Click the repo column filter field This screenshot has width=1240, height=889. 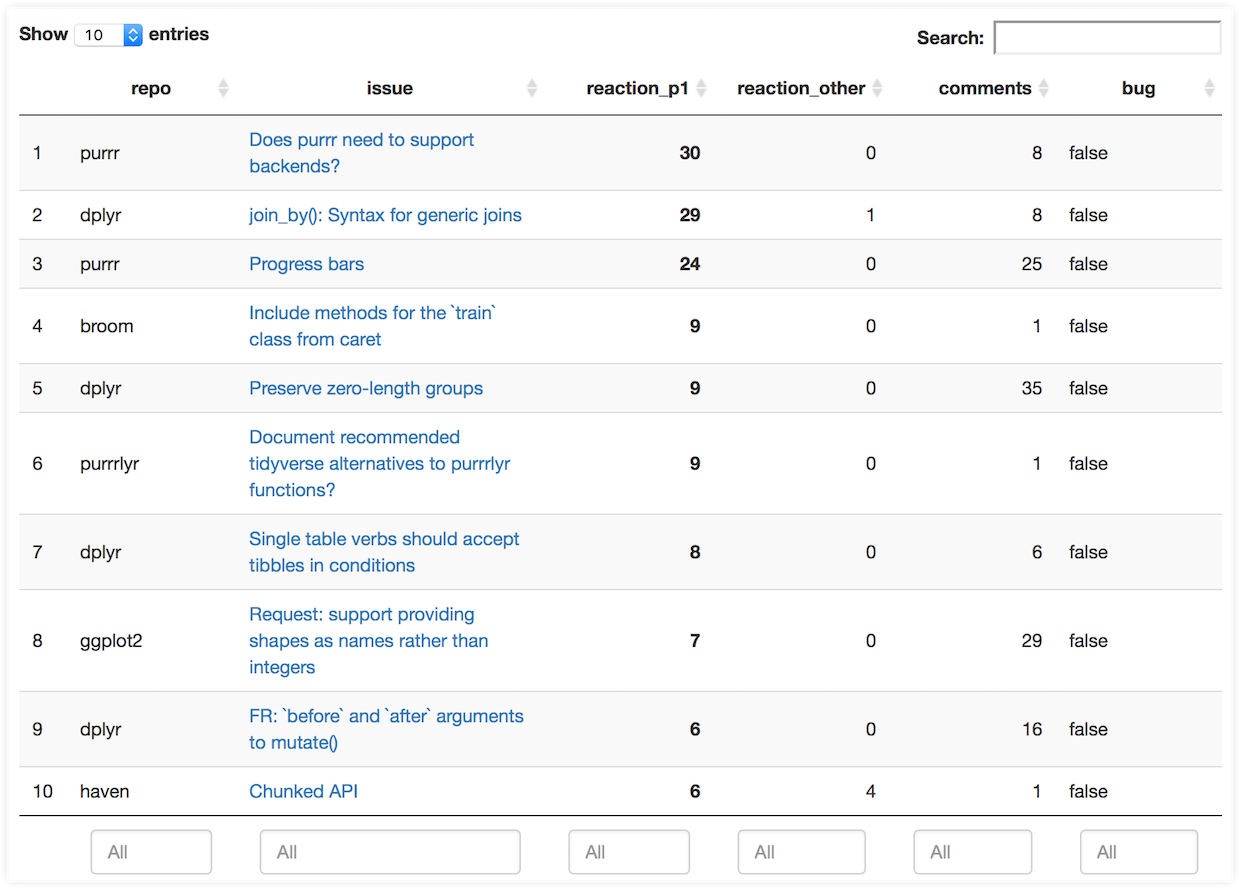(x=151, y=852)
